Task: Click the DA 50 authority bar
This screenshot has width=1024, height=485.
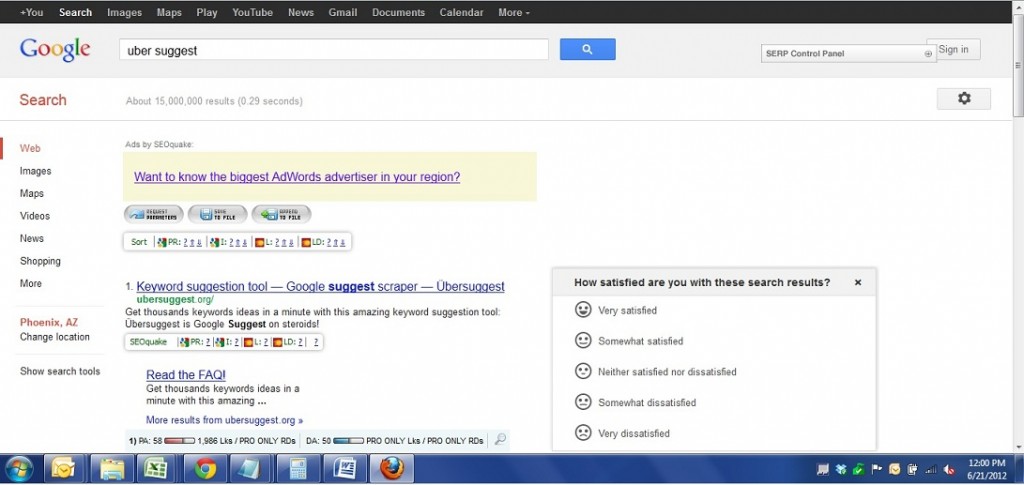Action: click(x=348, y=441)
